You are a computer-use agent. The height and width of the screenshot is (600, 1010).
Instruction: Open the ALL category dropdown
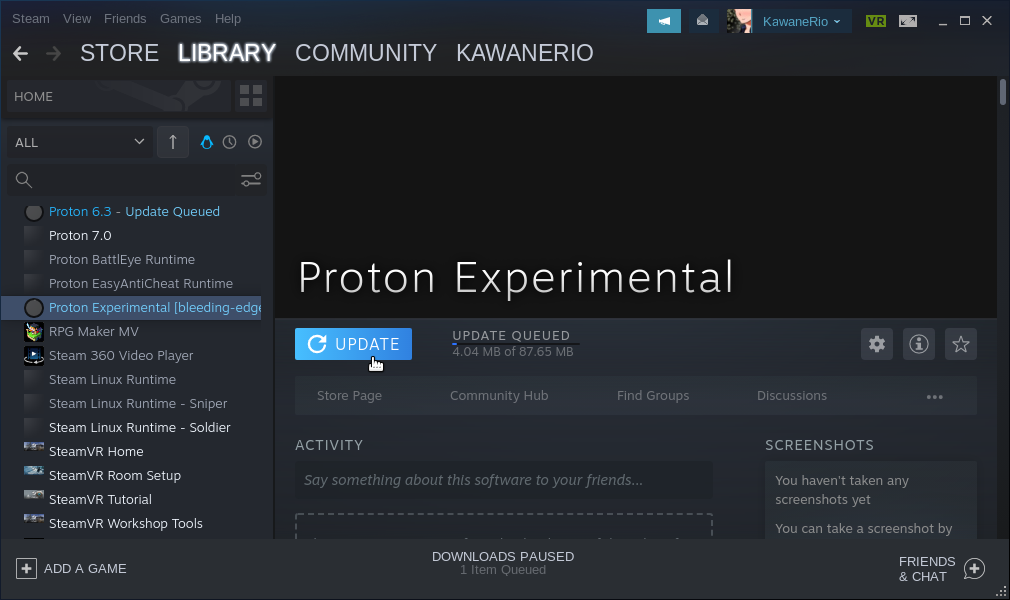click(80, 142)
